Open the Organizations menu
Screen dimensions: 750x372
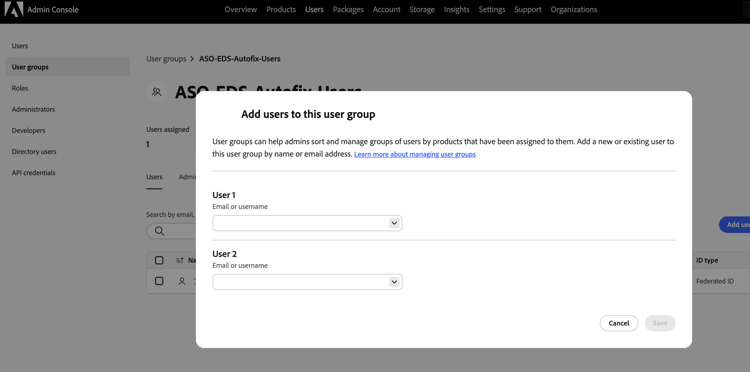574,10
